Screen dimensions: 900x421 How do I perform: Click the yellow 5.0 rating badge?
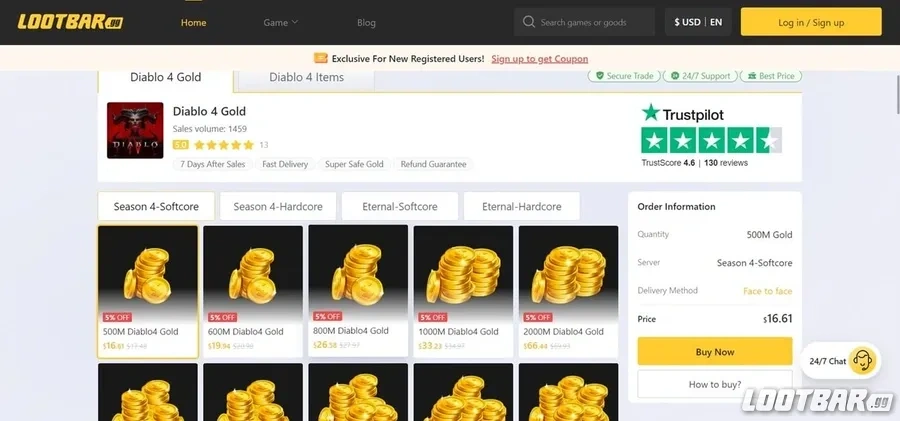coord(180,145)
